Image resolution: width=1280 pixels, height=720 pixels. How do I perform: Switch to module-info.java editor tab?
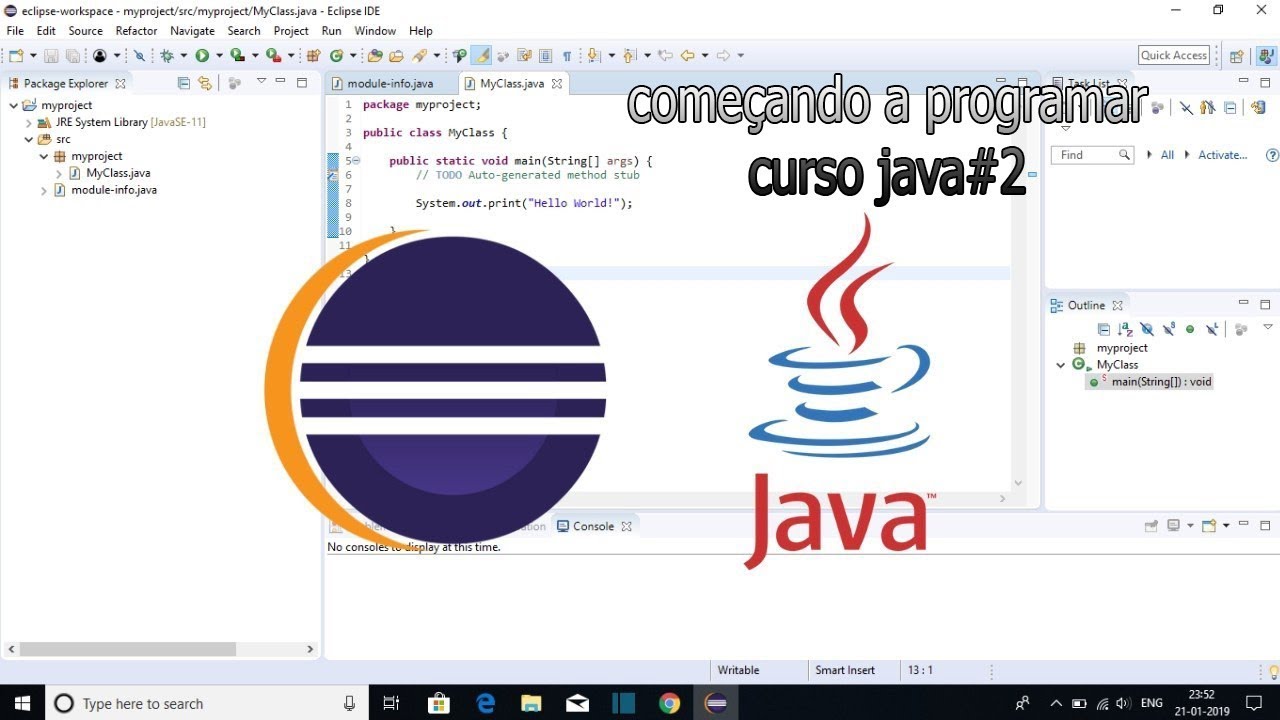381,83
